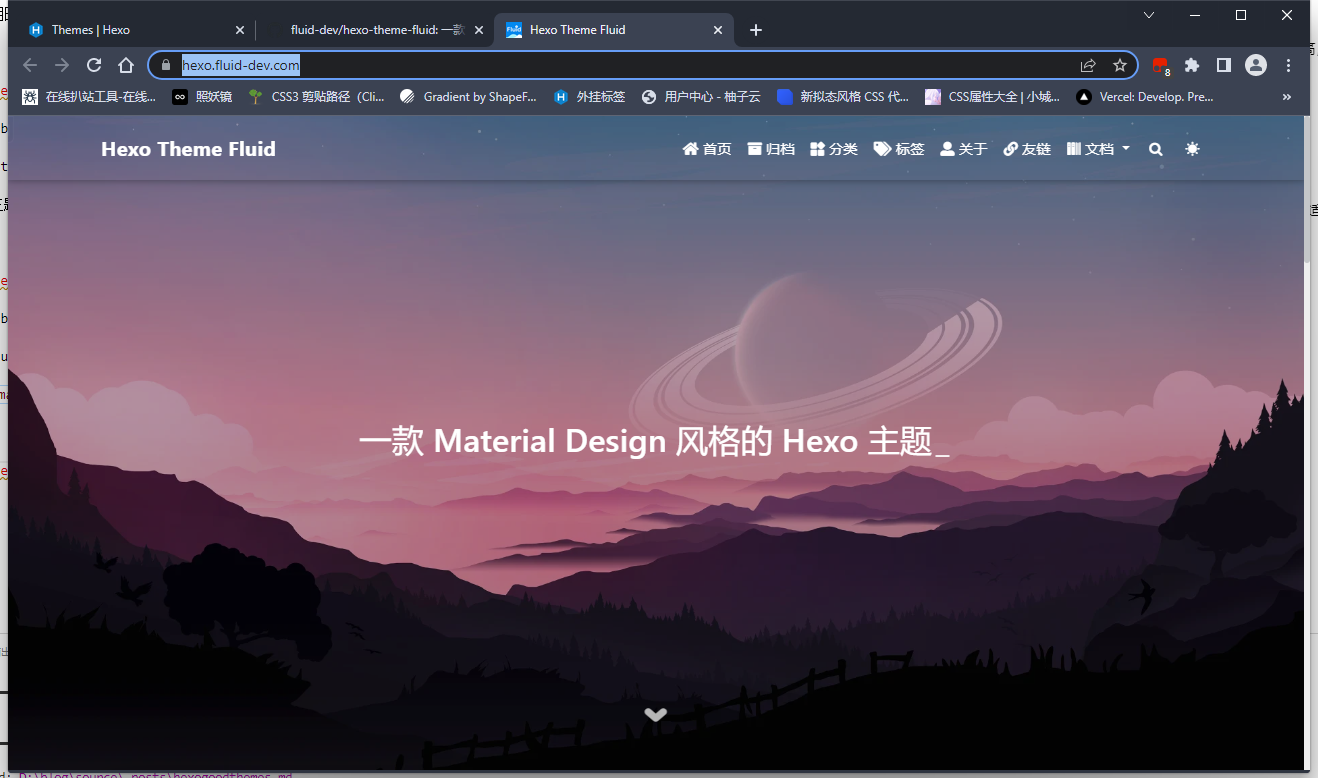
Task: Open the browser extensions puzzle icon
Action: click(1192, 65)
